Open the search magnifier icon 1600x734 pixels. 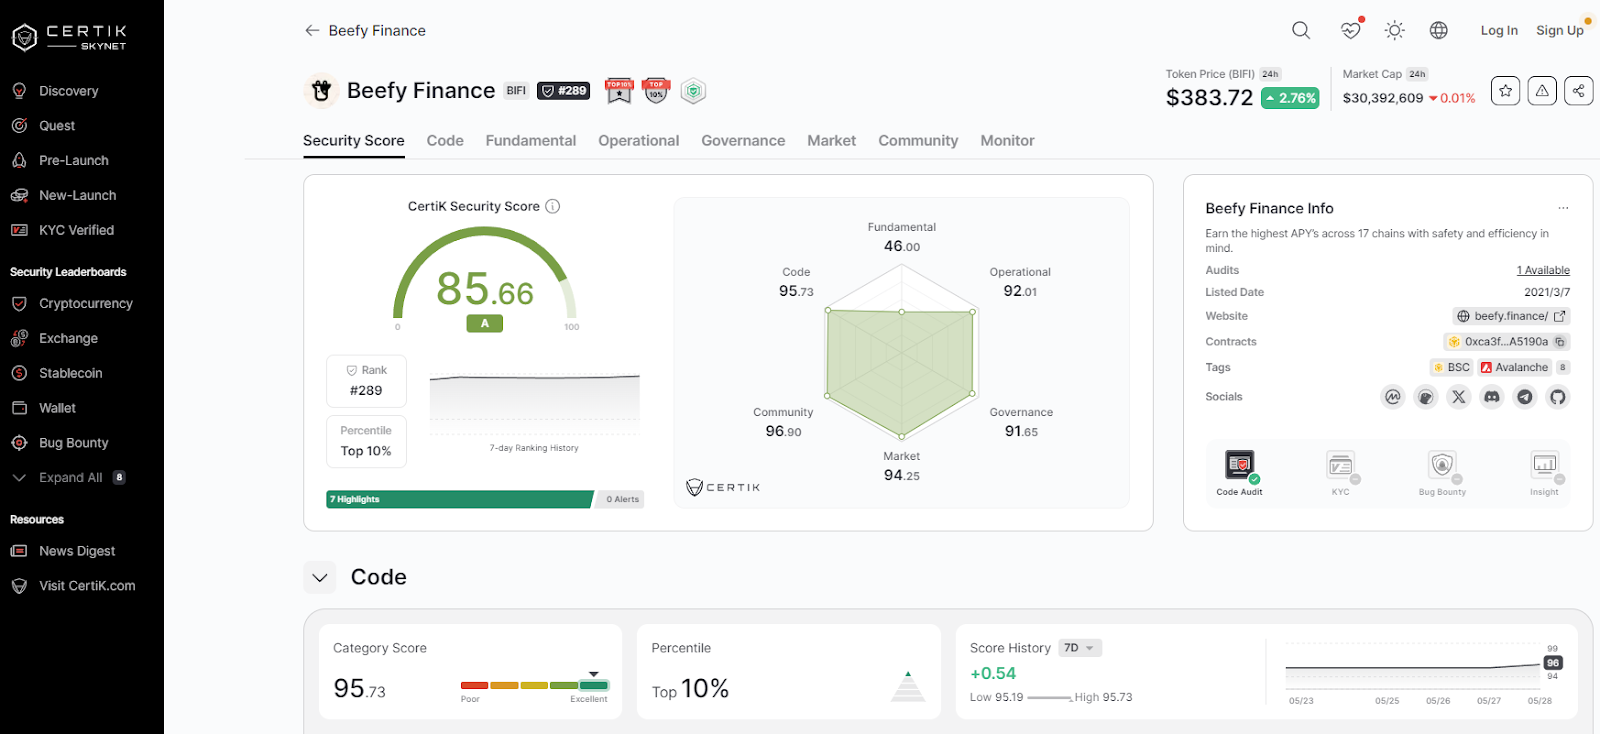[x=1301, y=31]
